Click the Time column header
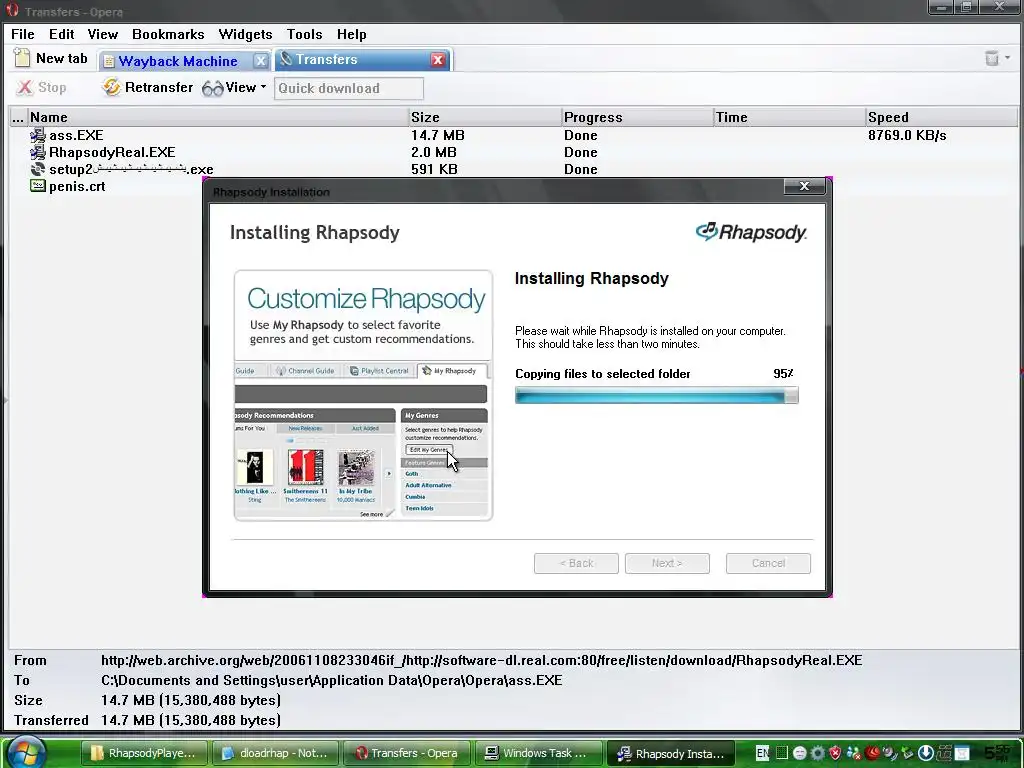Viewport: 1024px width, 768px height. point(789,117)
